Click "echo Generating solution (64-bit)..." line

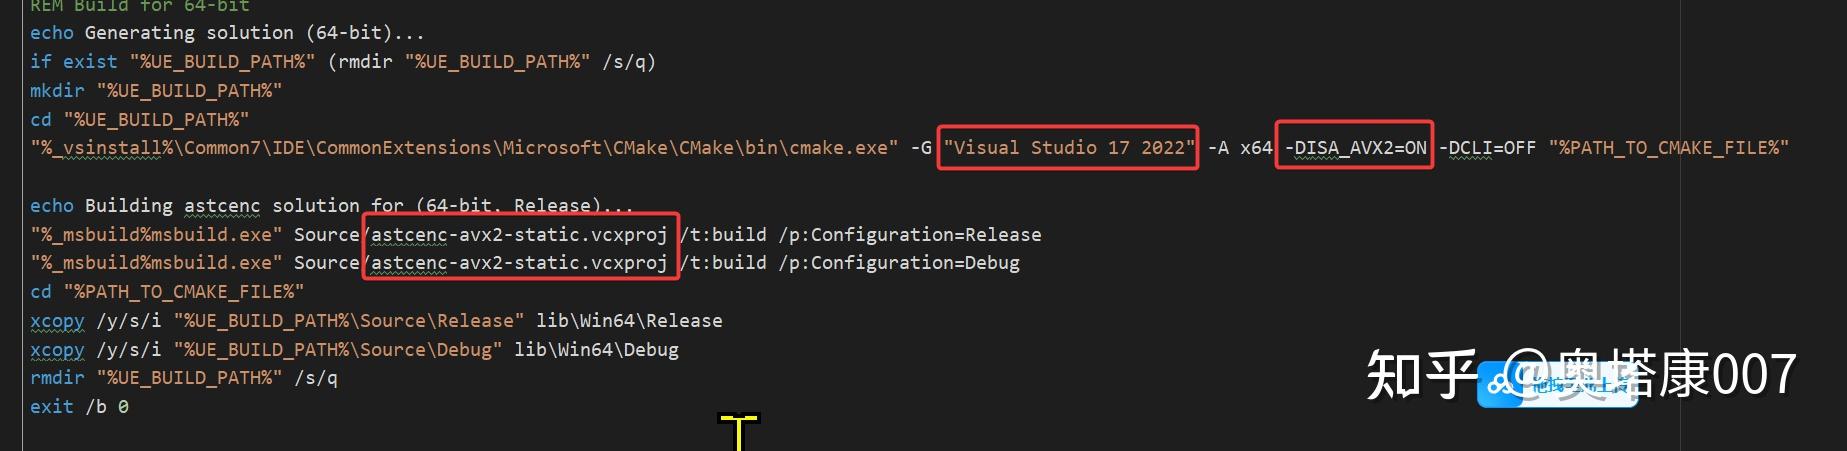click(227, 33)
